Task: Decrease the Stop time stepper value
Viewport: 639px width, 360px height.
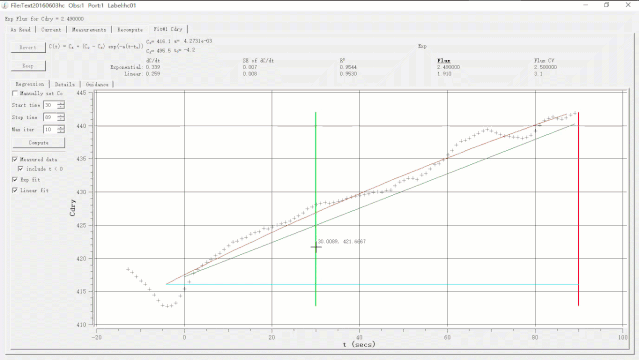Action: [61, 119]
